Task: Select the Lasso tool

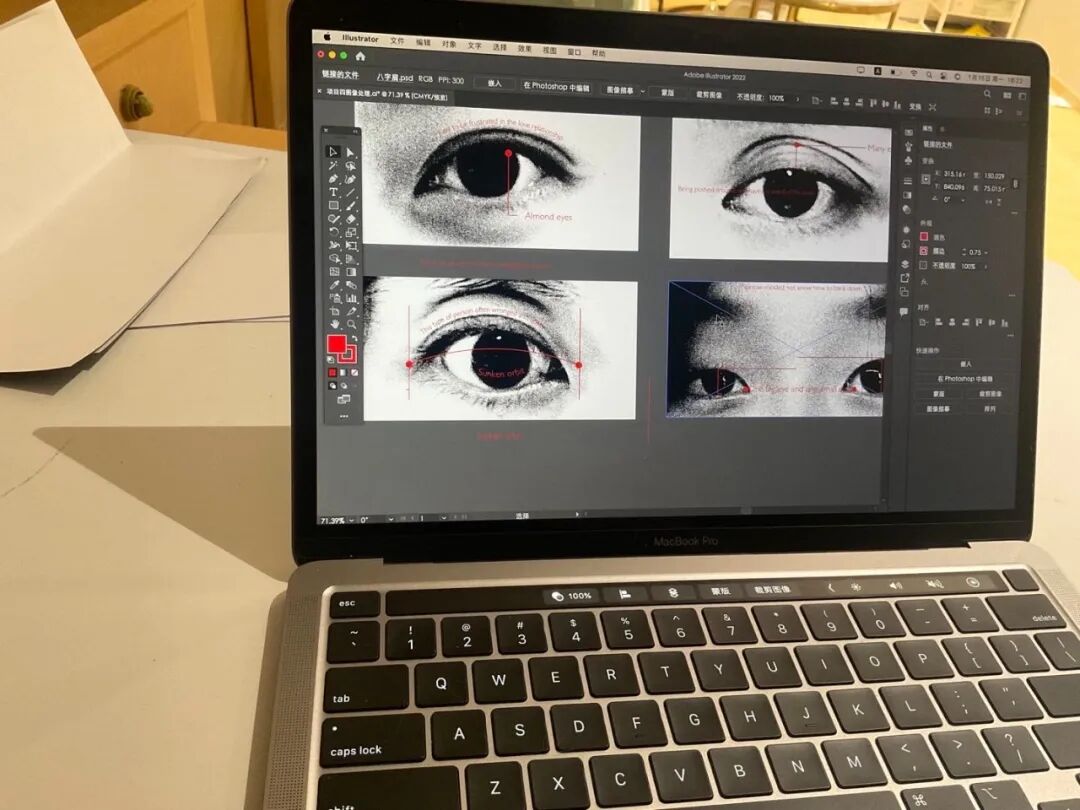Action: (x=350, y=166)
